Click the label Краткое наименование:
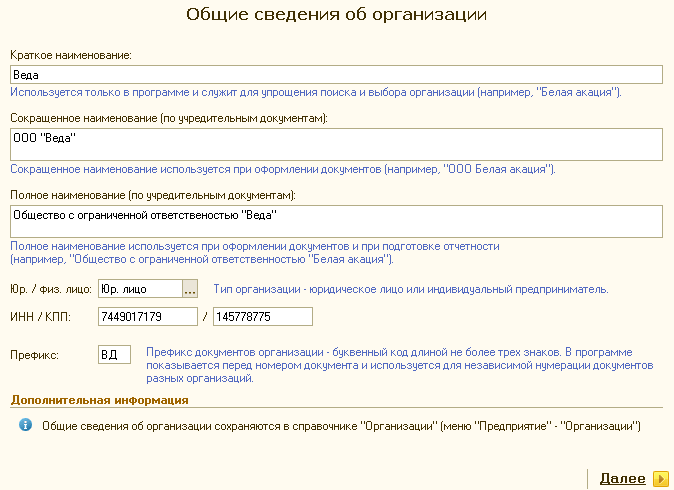The image size is (674, 490). click(x=71, y=55)
